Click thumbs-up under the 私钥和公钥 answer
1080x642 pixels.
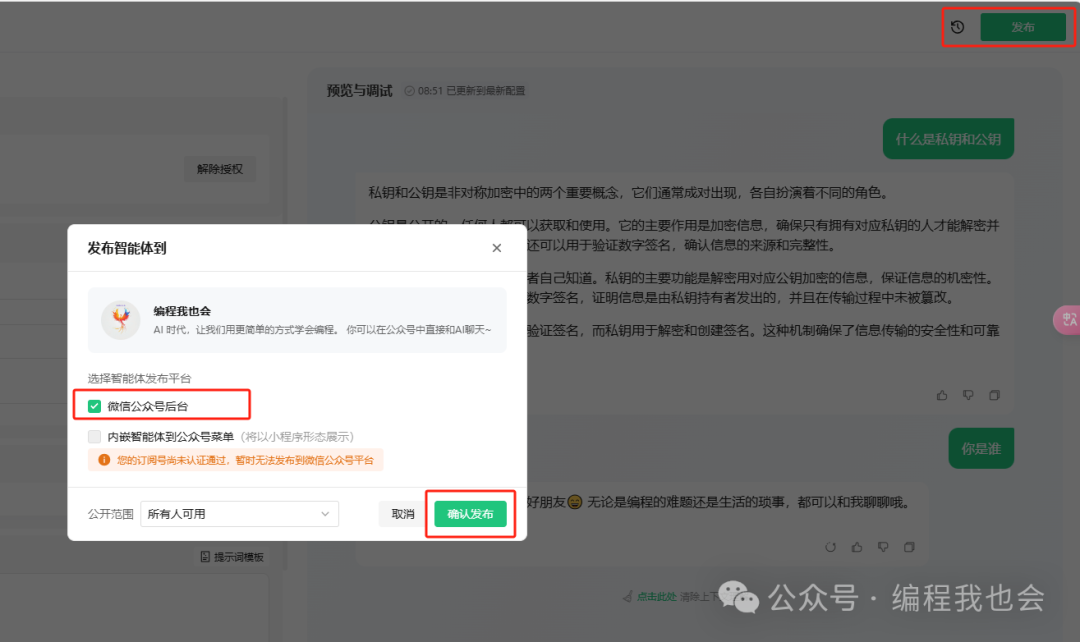click(x=942, y=396)
